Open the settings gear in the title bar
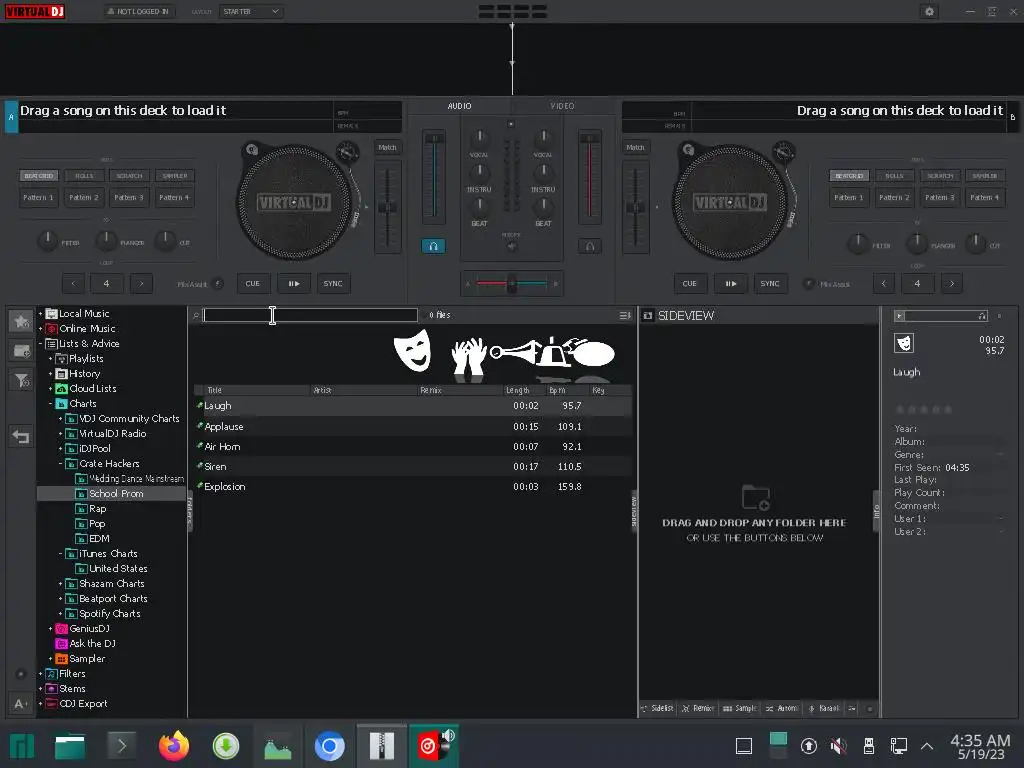The width and height of the screenshot is (1024, 768). (x=929, y=11)
